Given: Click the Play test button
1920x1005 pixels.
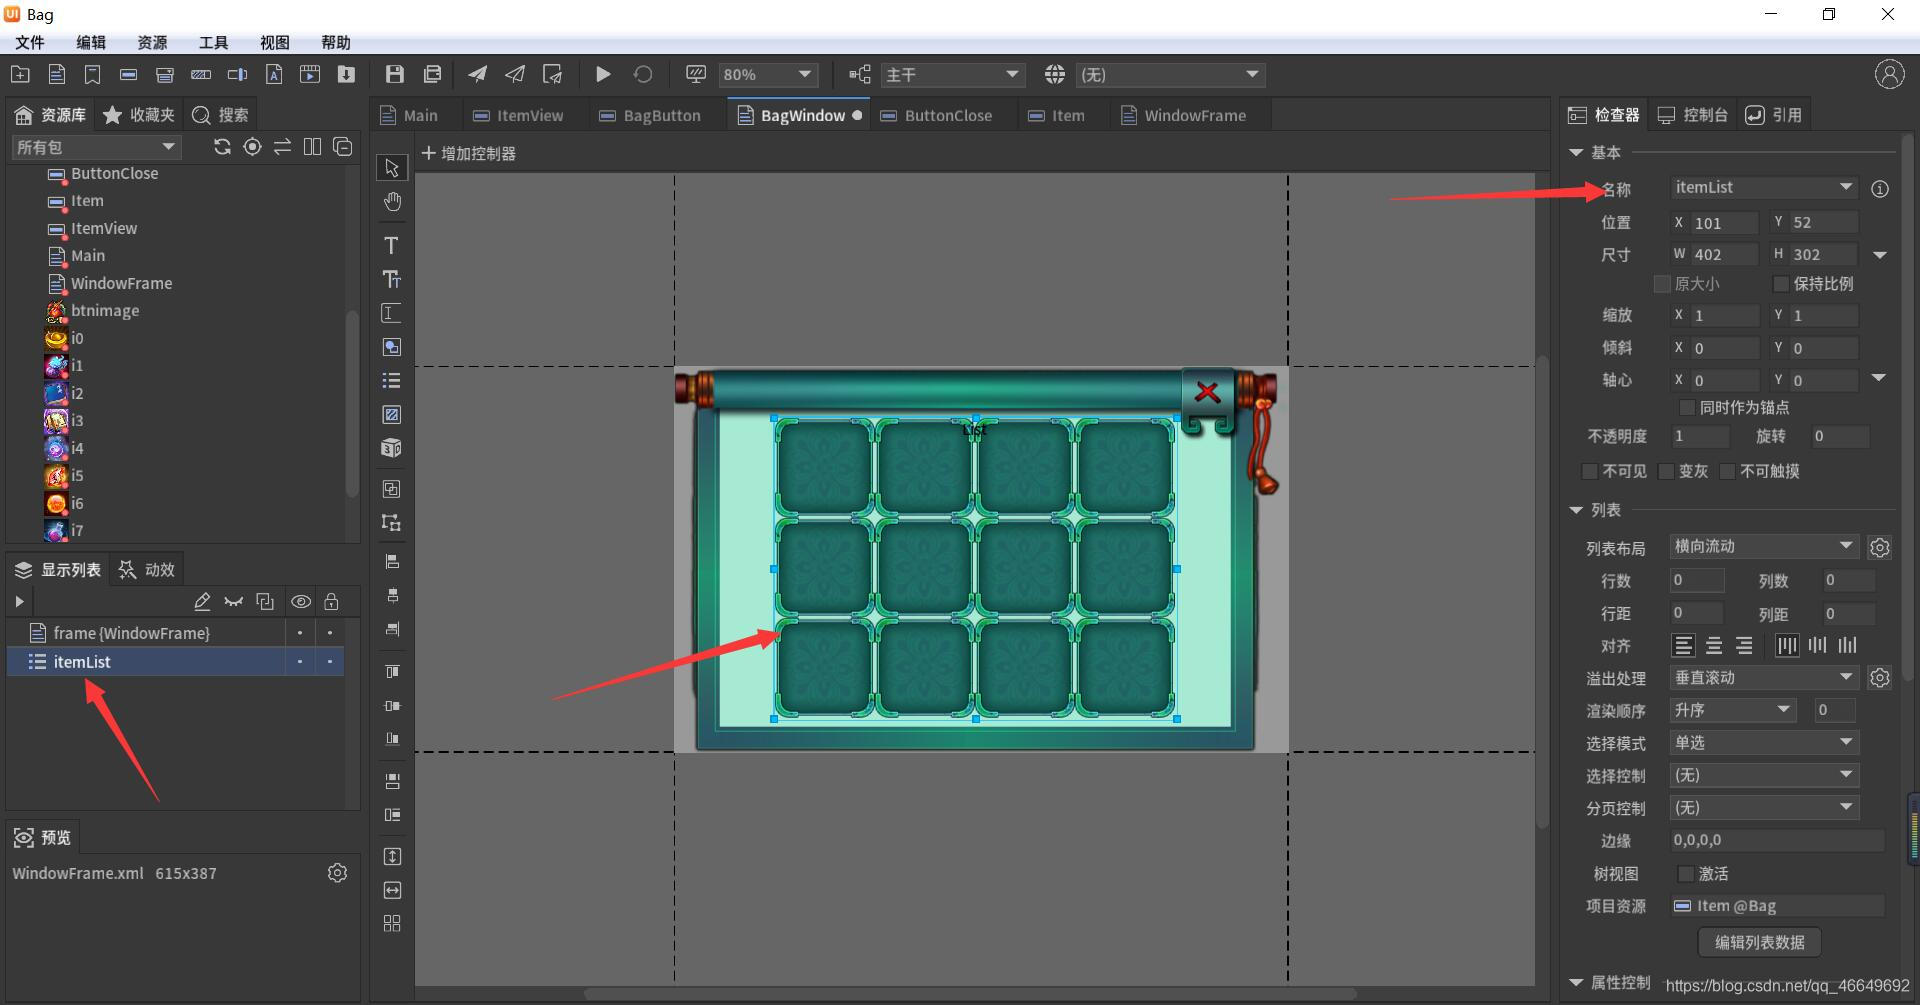Looking at the screenshot, I should click(x=602, y=74).
